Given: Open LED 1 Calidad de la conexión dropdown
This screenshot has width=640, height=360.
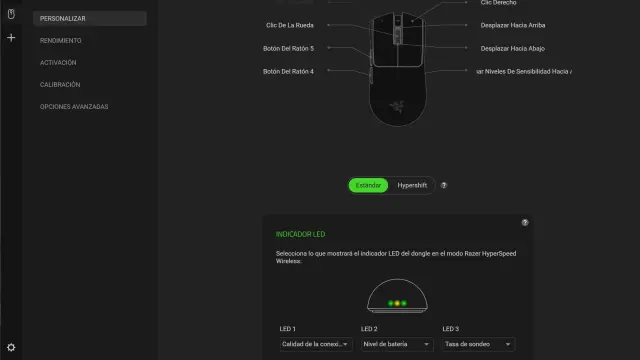Looking at the screenshot, I should pos(316,344).
